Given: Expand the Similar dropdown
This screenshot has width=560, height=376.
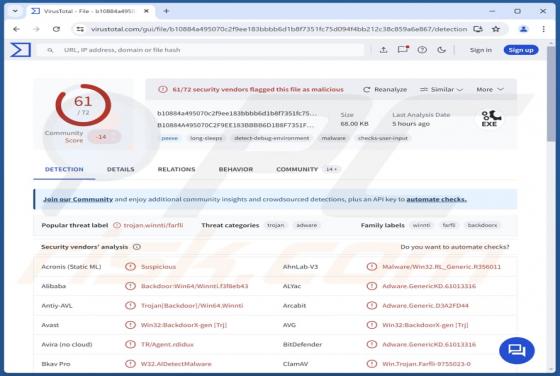Looking at the screenshot, I should click(441, 90).
